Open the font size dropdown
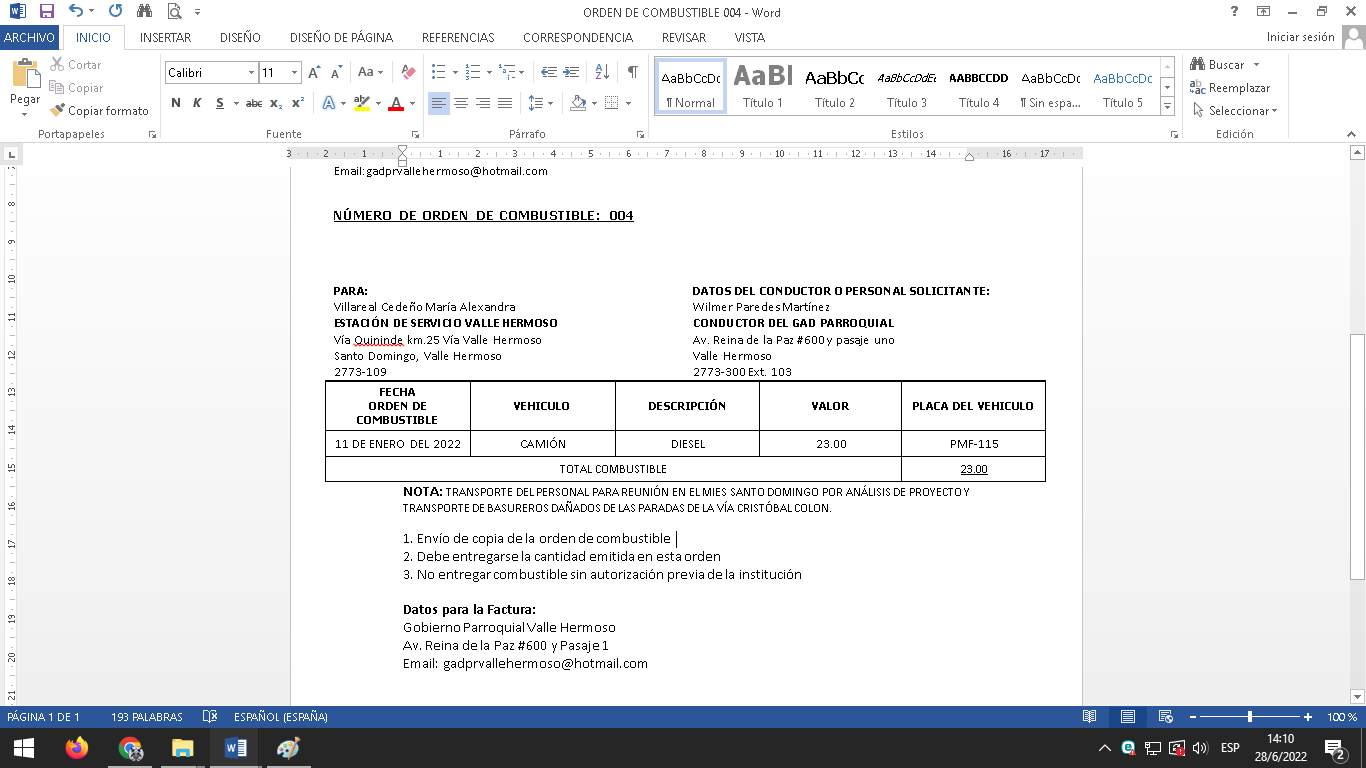This screenshot has width=1366, height=768. [x=295, y=72]
